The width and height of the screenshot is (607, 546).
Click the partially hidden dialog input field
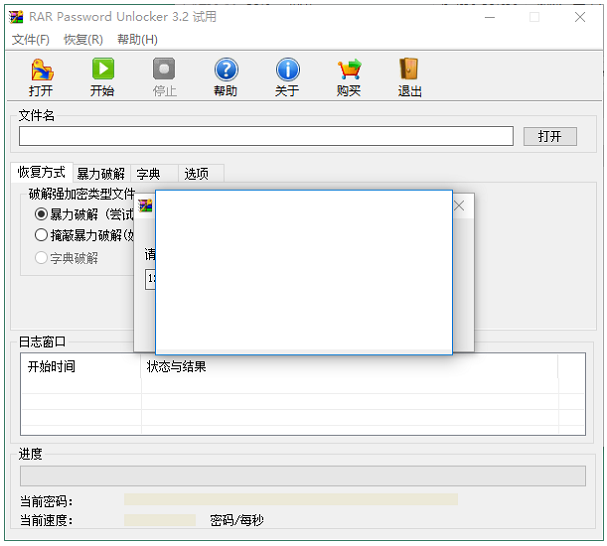coord(151,279)
